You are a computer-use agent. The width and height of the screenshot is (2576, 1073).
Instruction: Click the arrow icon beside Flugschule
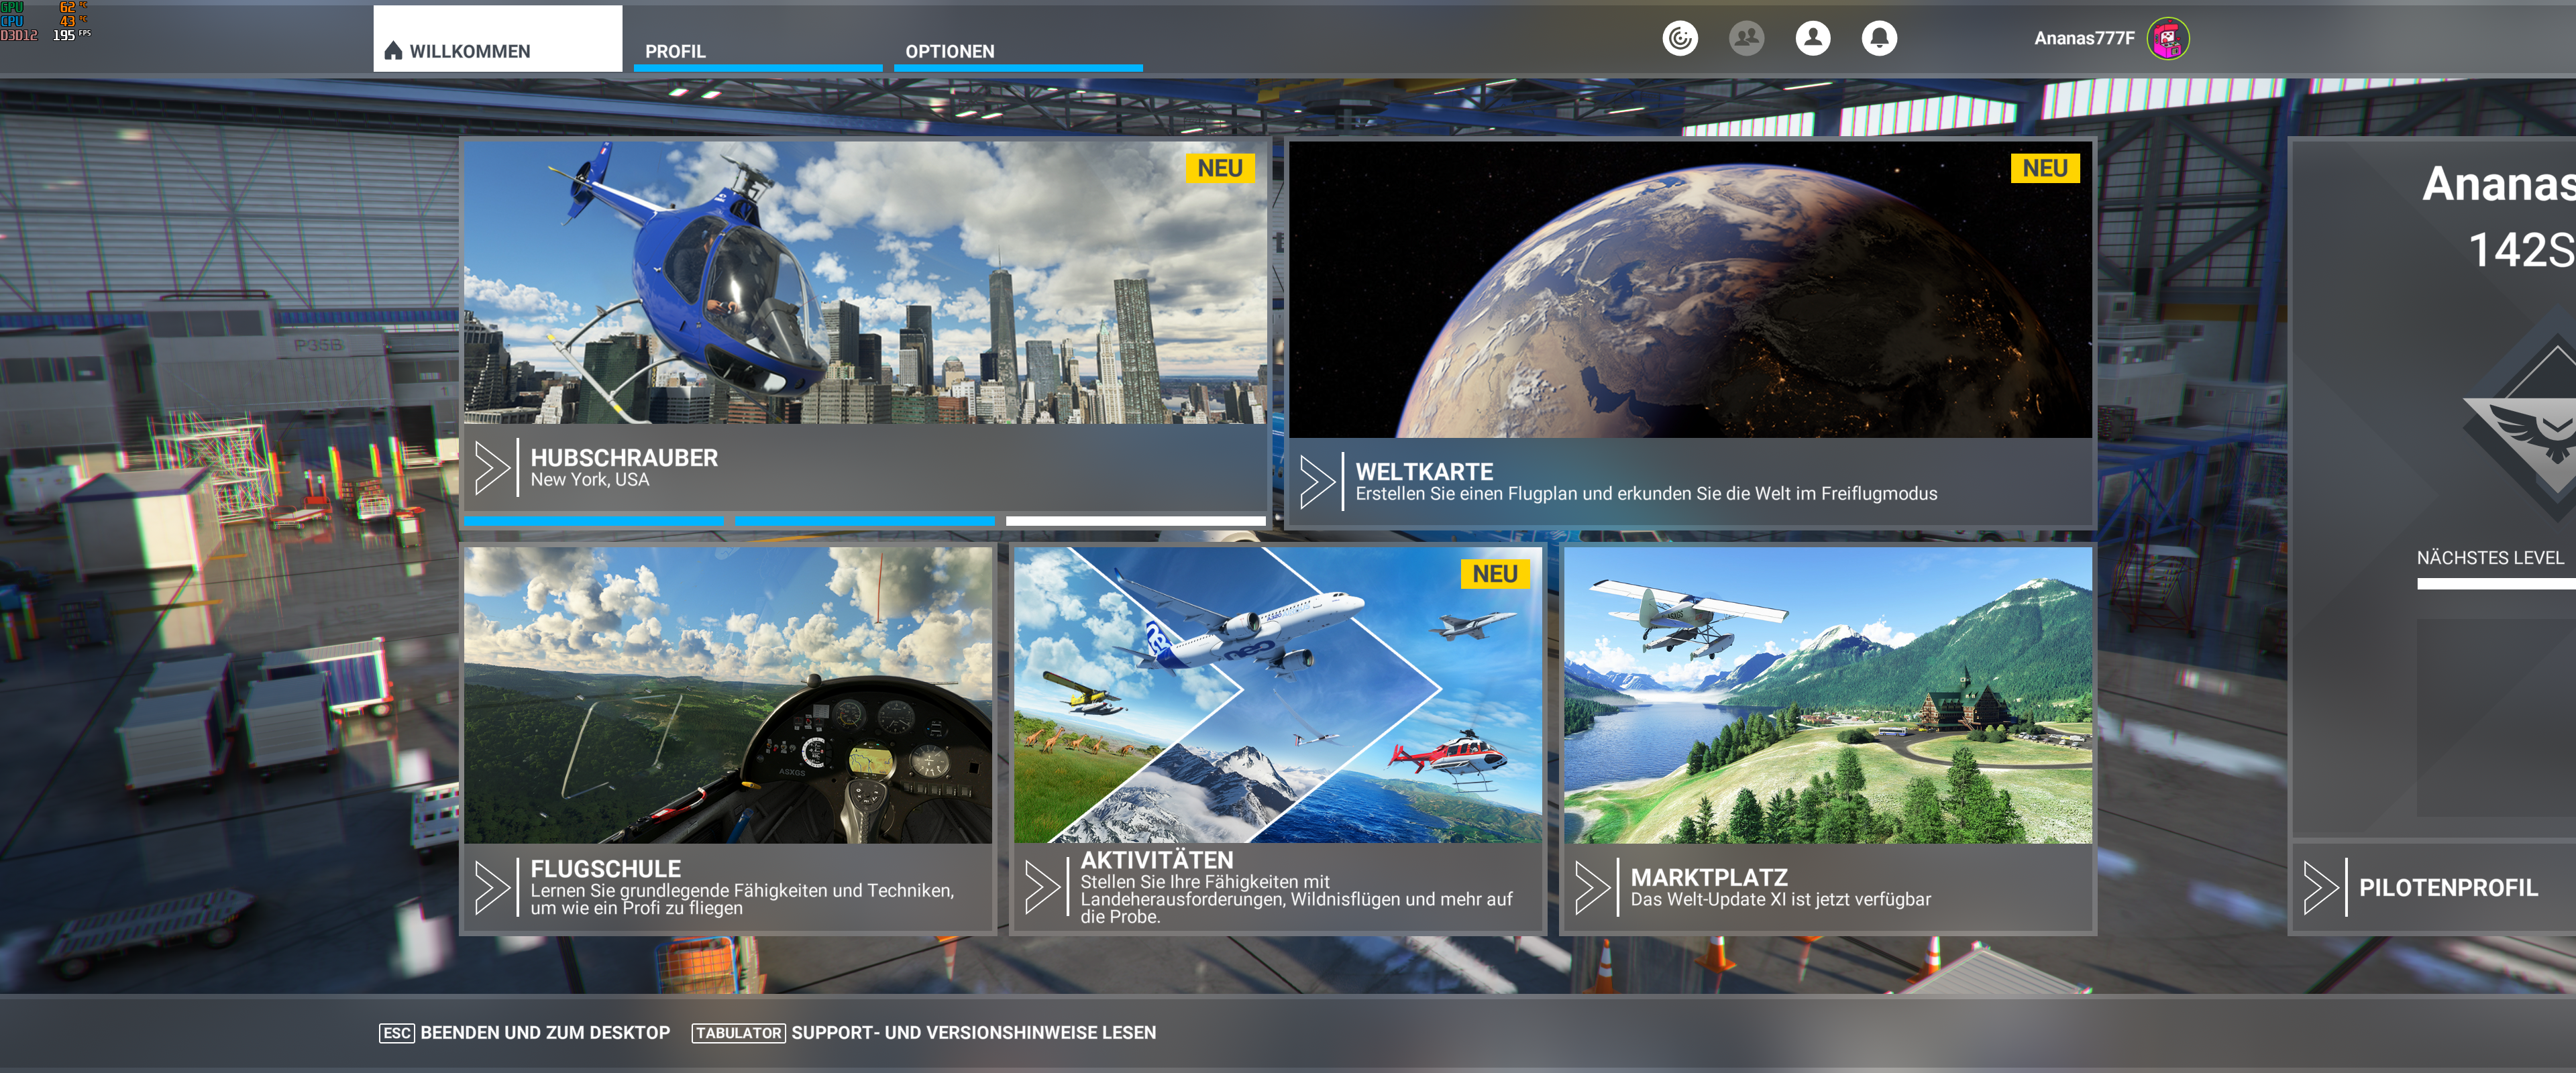(491, 887)
